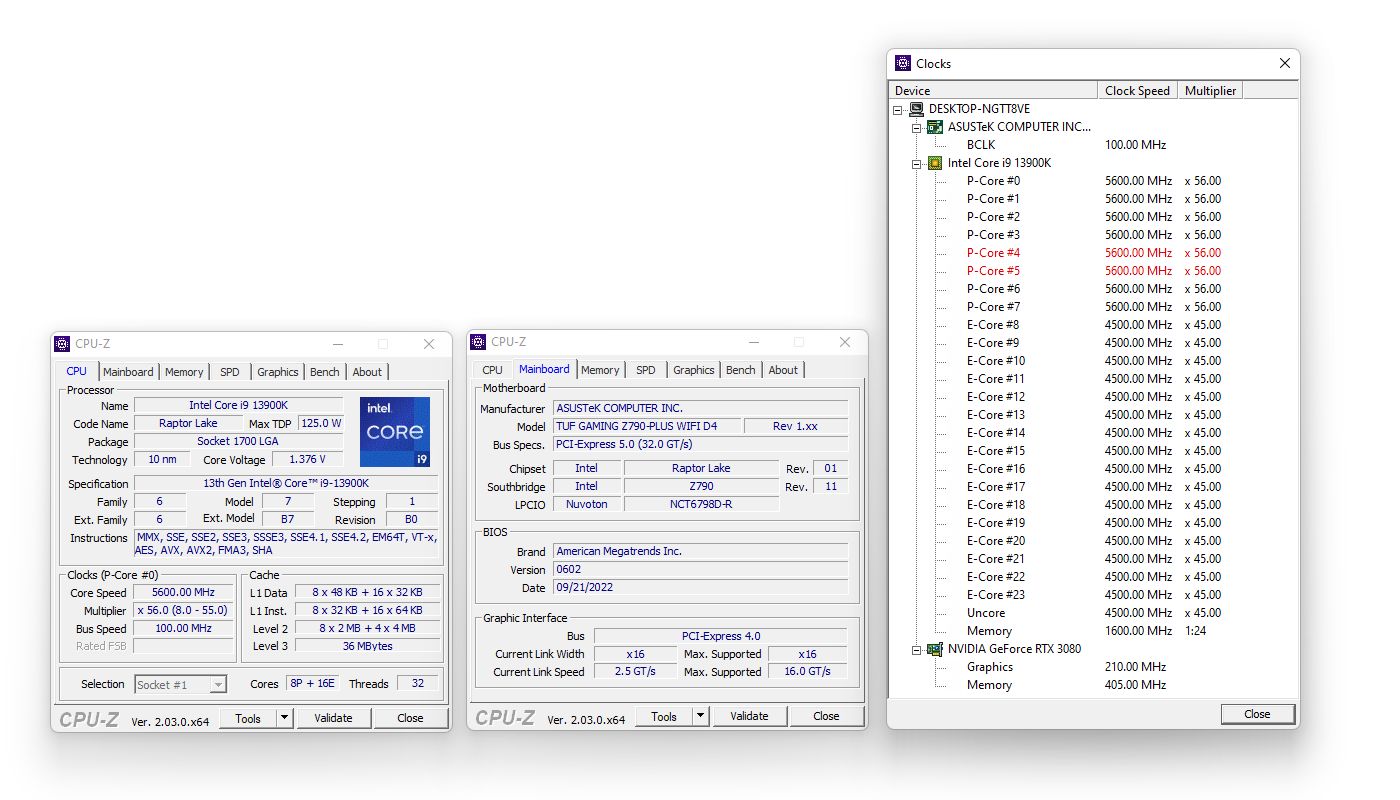Select the E-Core #12 row
Viewport: 1400px width, 800px height.
[x=1093, y=397]
